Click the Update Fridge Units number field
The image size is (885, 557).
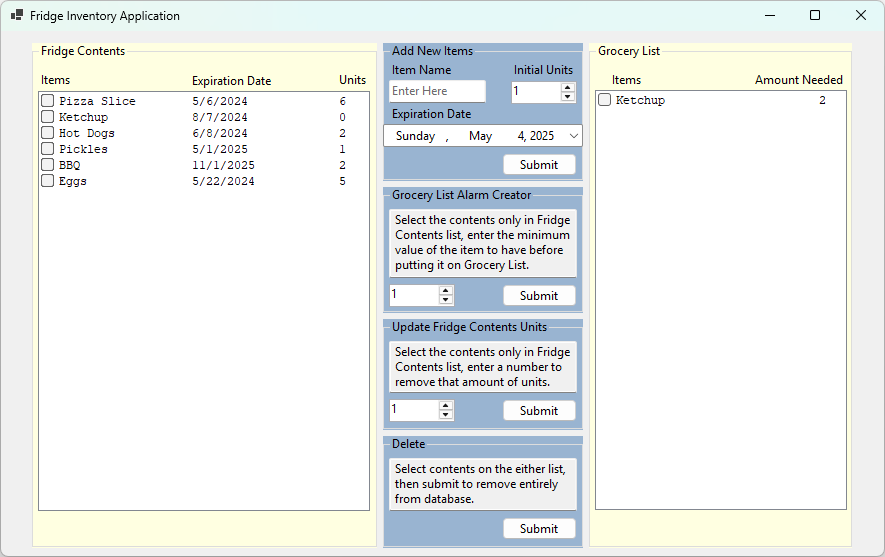(414, 410)
